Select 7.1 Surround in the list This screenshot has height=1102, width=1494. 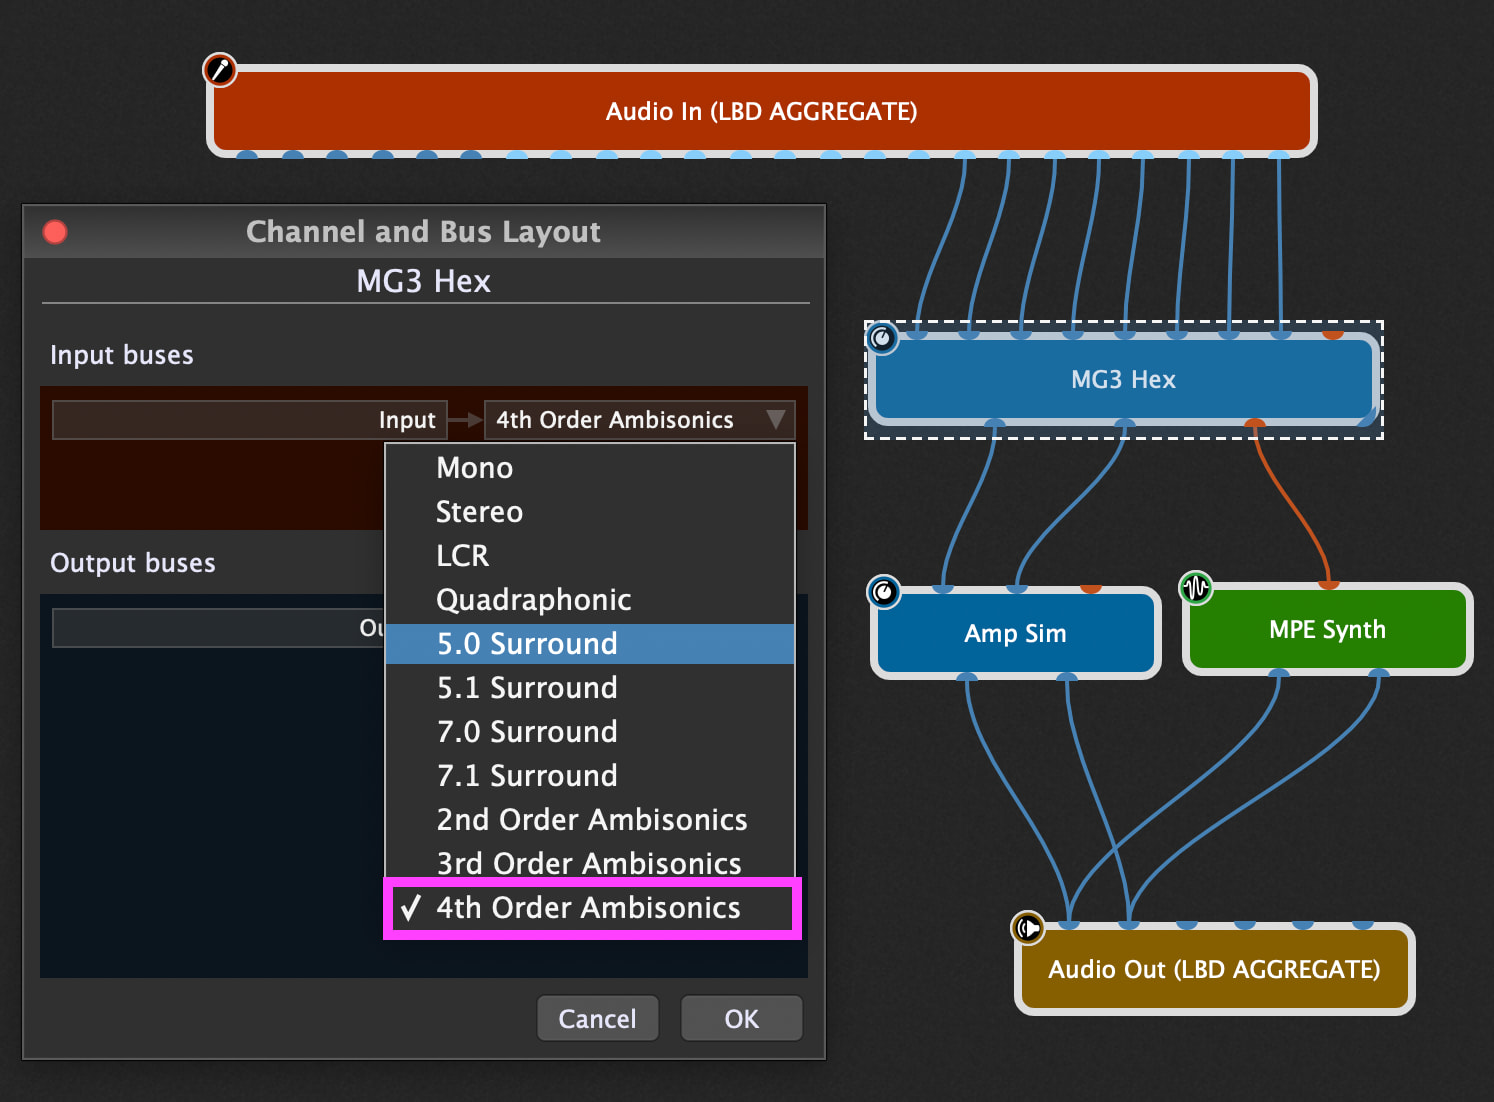coord(527,776)
